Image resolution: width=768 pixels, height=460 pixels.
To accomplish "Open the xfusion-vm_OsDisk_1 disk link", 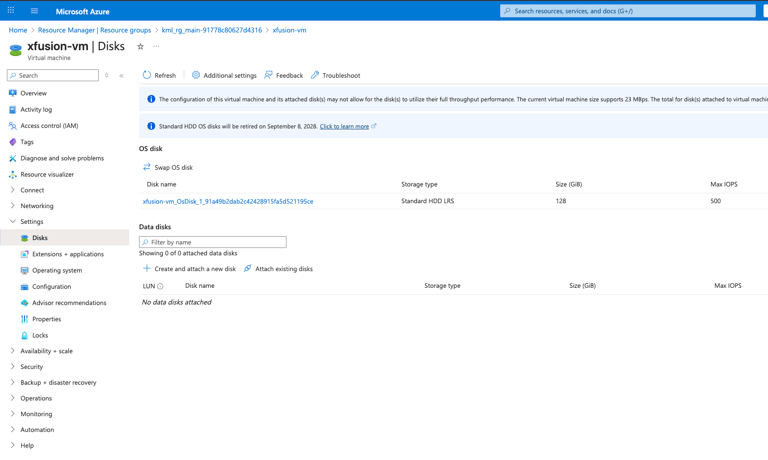I will click(228, 201).
